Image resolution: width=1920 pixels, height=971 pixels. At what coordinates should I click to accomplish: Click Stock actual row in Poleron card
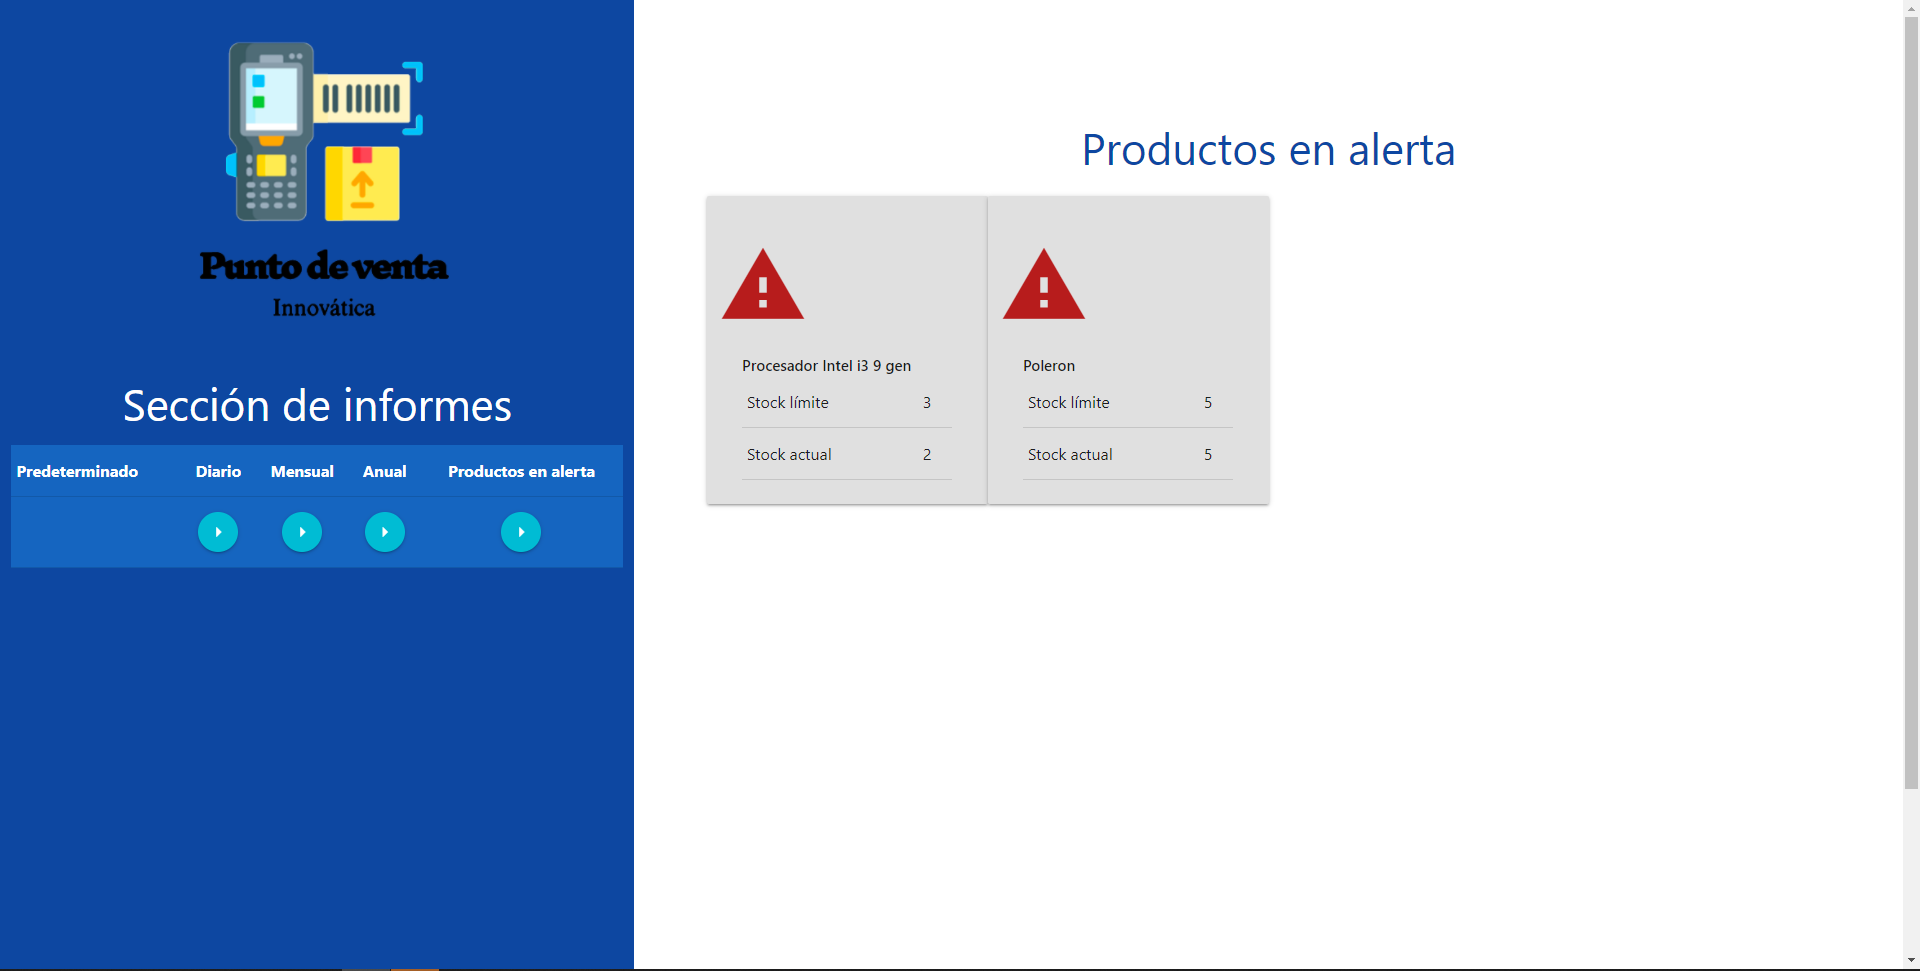[1127, 455]
